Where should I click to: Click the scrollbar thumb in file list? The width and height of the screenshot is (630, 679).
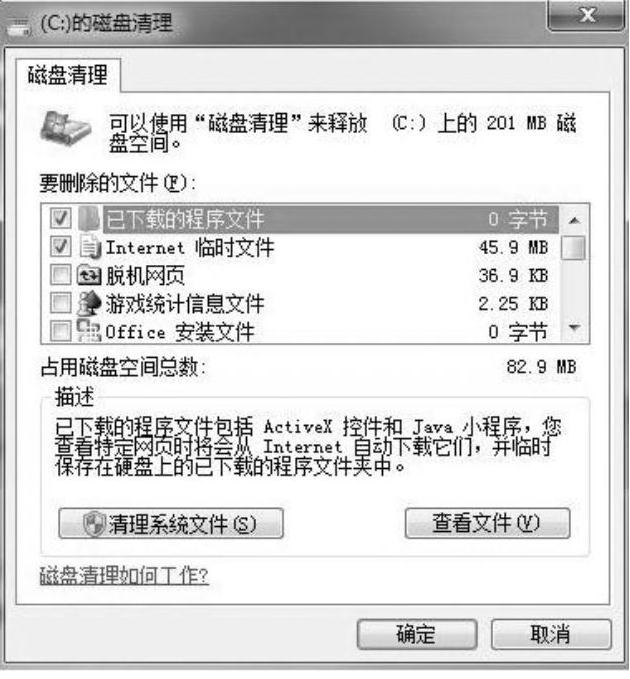(573, 248)
